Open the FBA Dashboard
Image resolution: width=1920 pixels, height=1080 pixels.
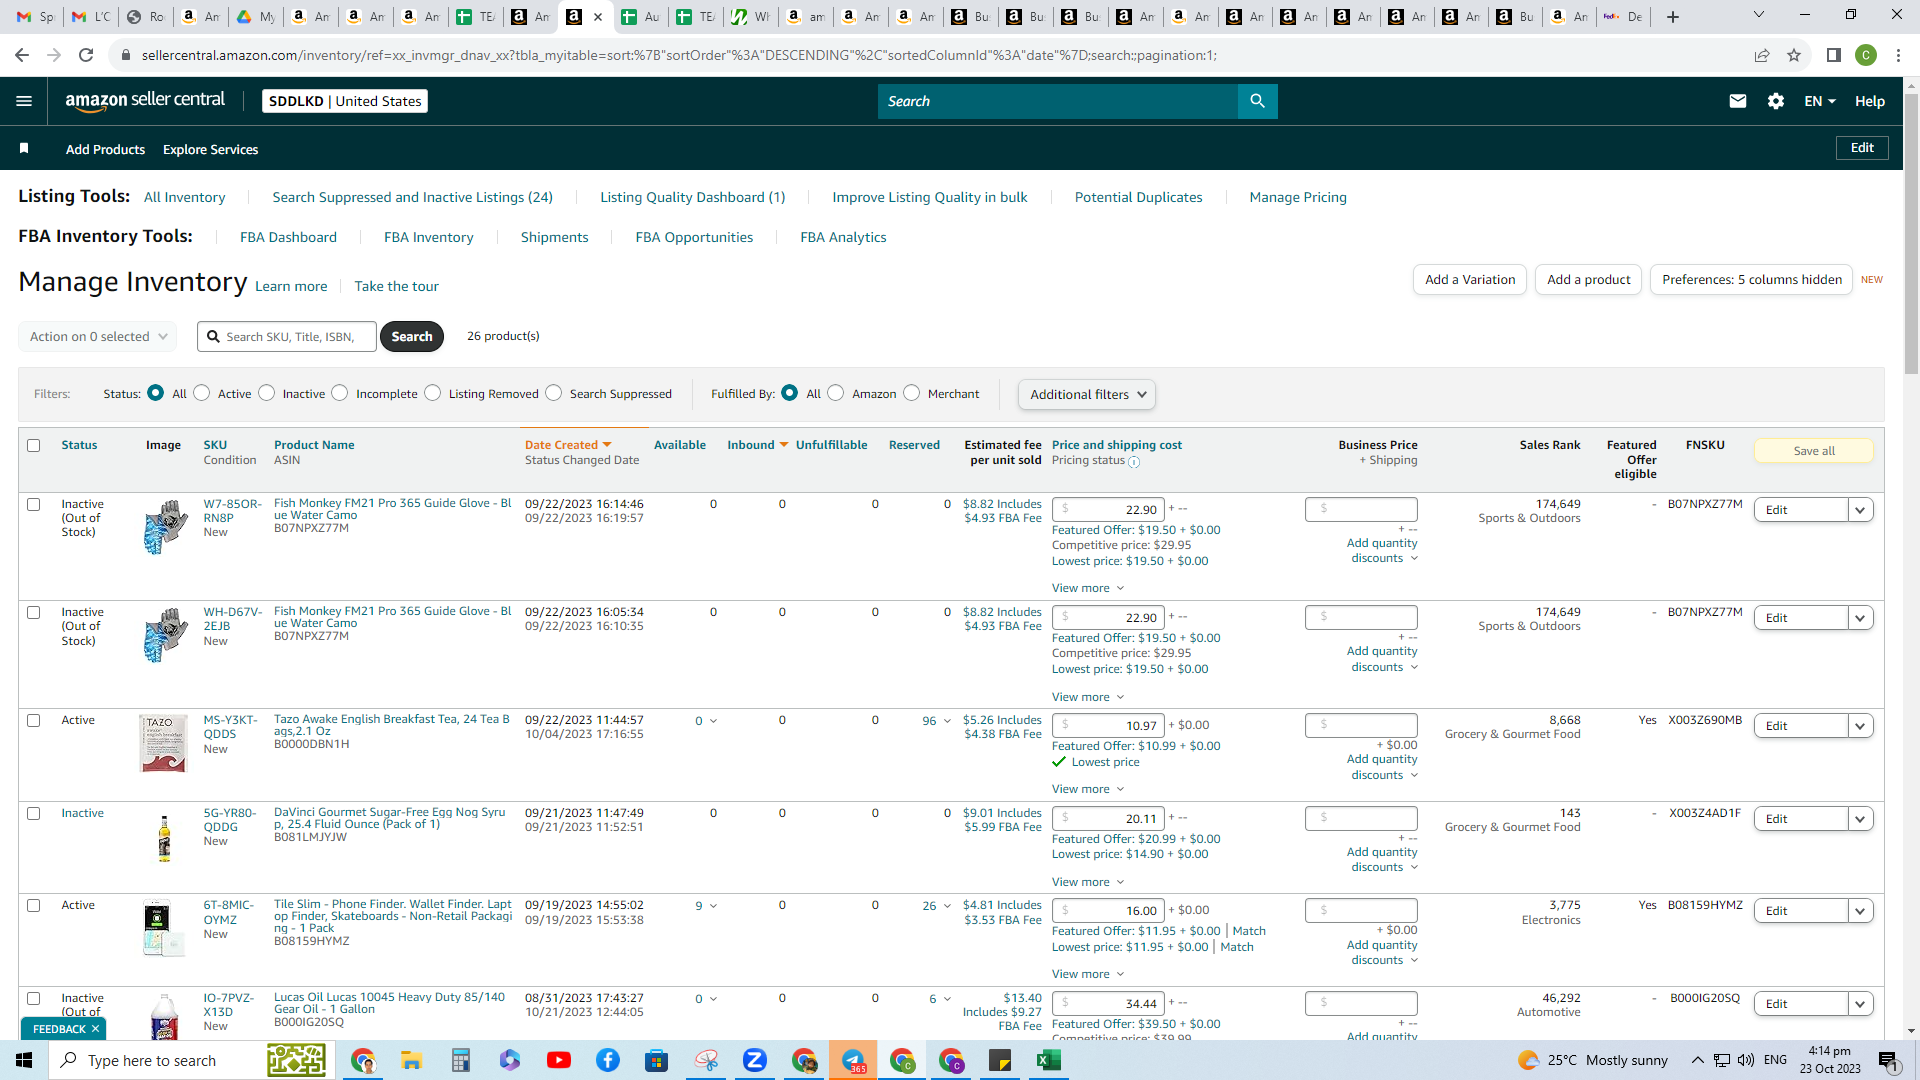(x=288, y=237)
